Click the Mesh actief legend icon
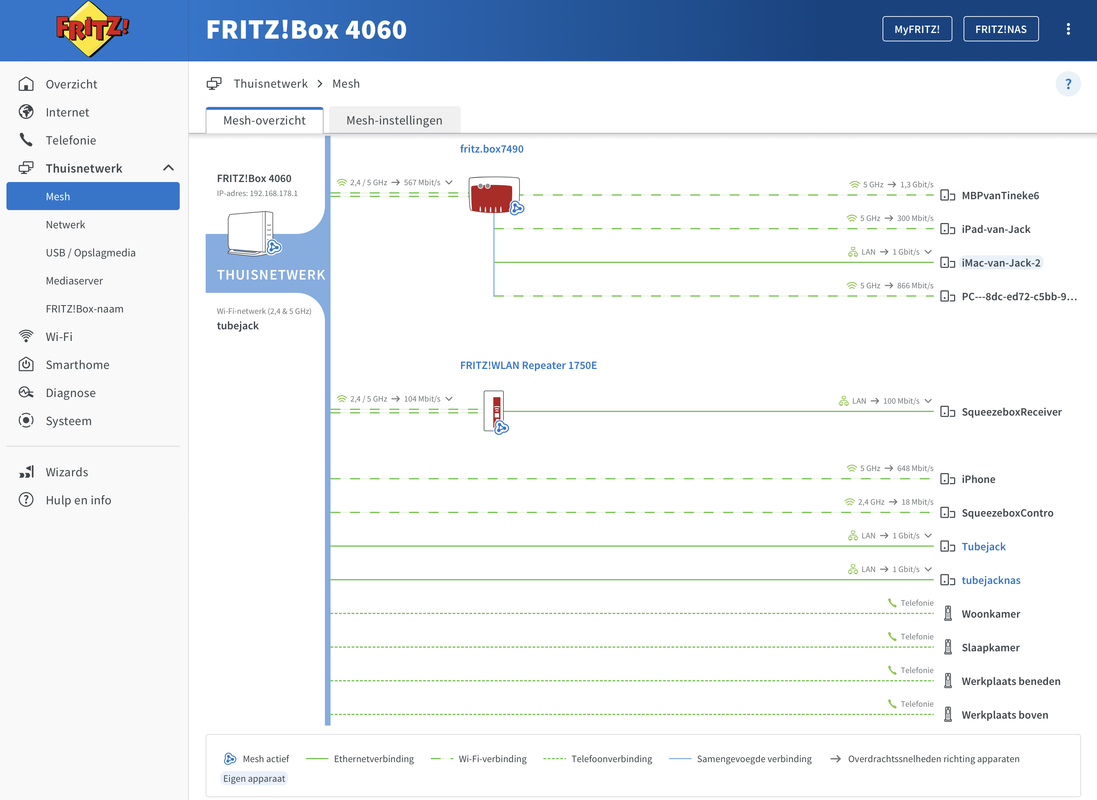The width and height of the screenshot is (1097, 800). (230, 759)
